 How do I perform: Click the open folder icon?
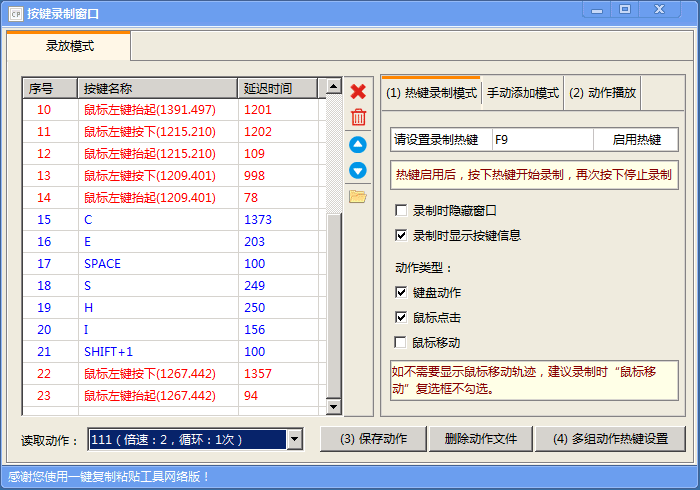tap(358, 196)
